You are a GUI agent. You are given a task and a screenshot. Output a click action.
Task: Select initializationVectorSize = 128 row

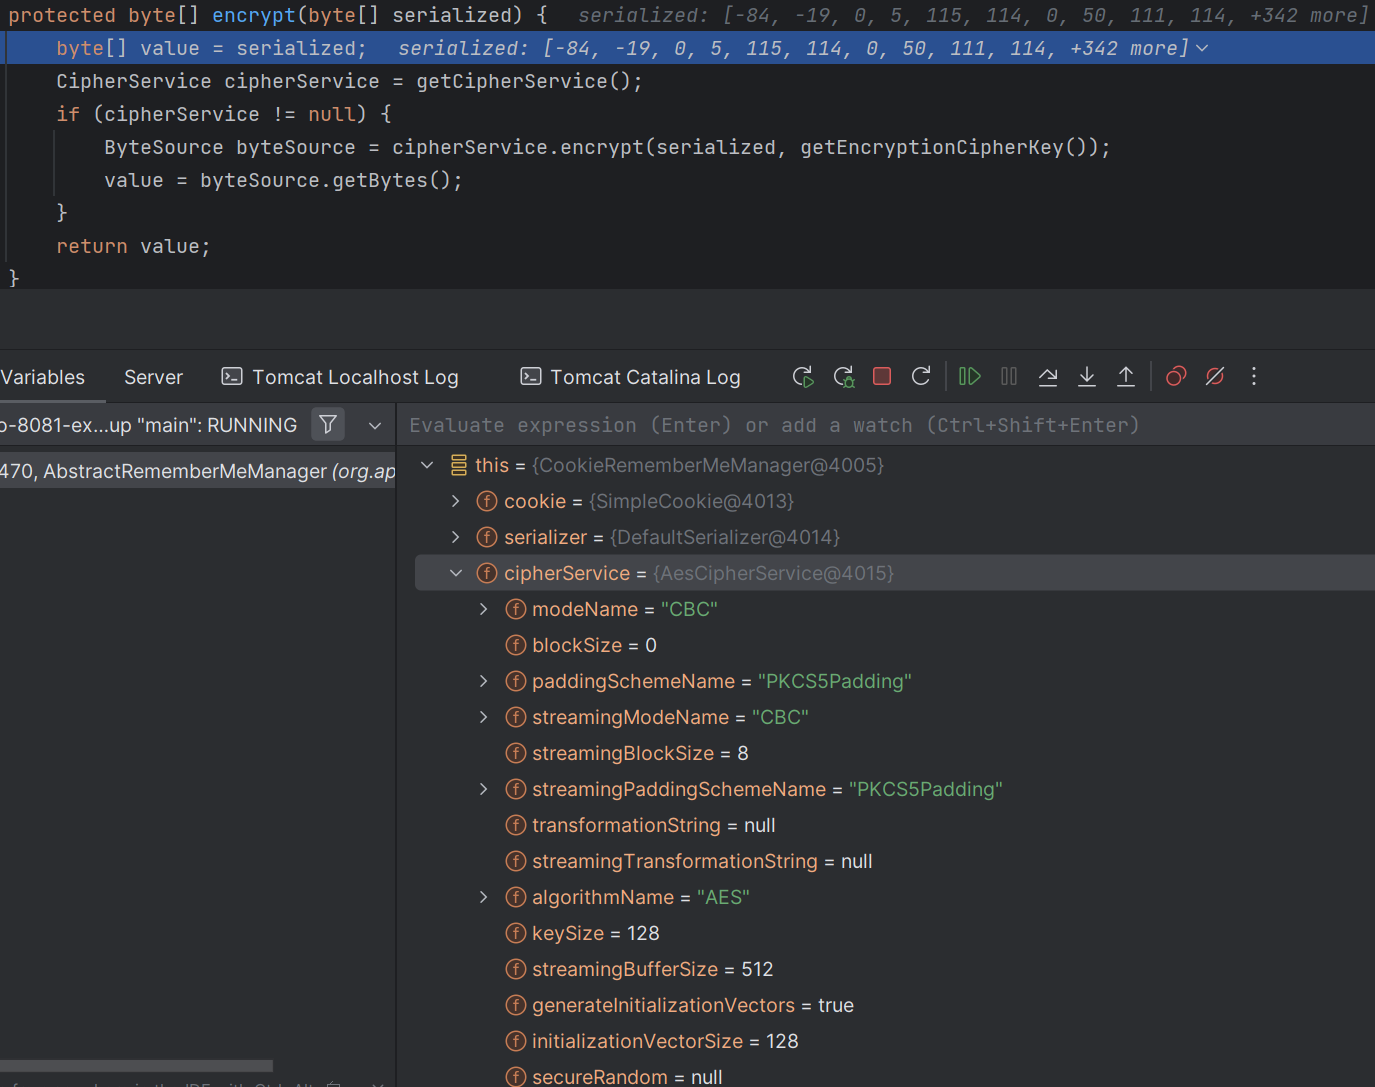click(895, 1041)
